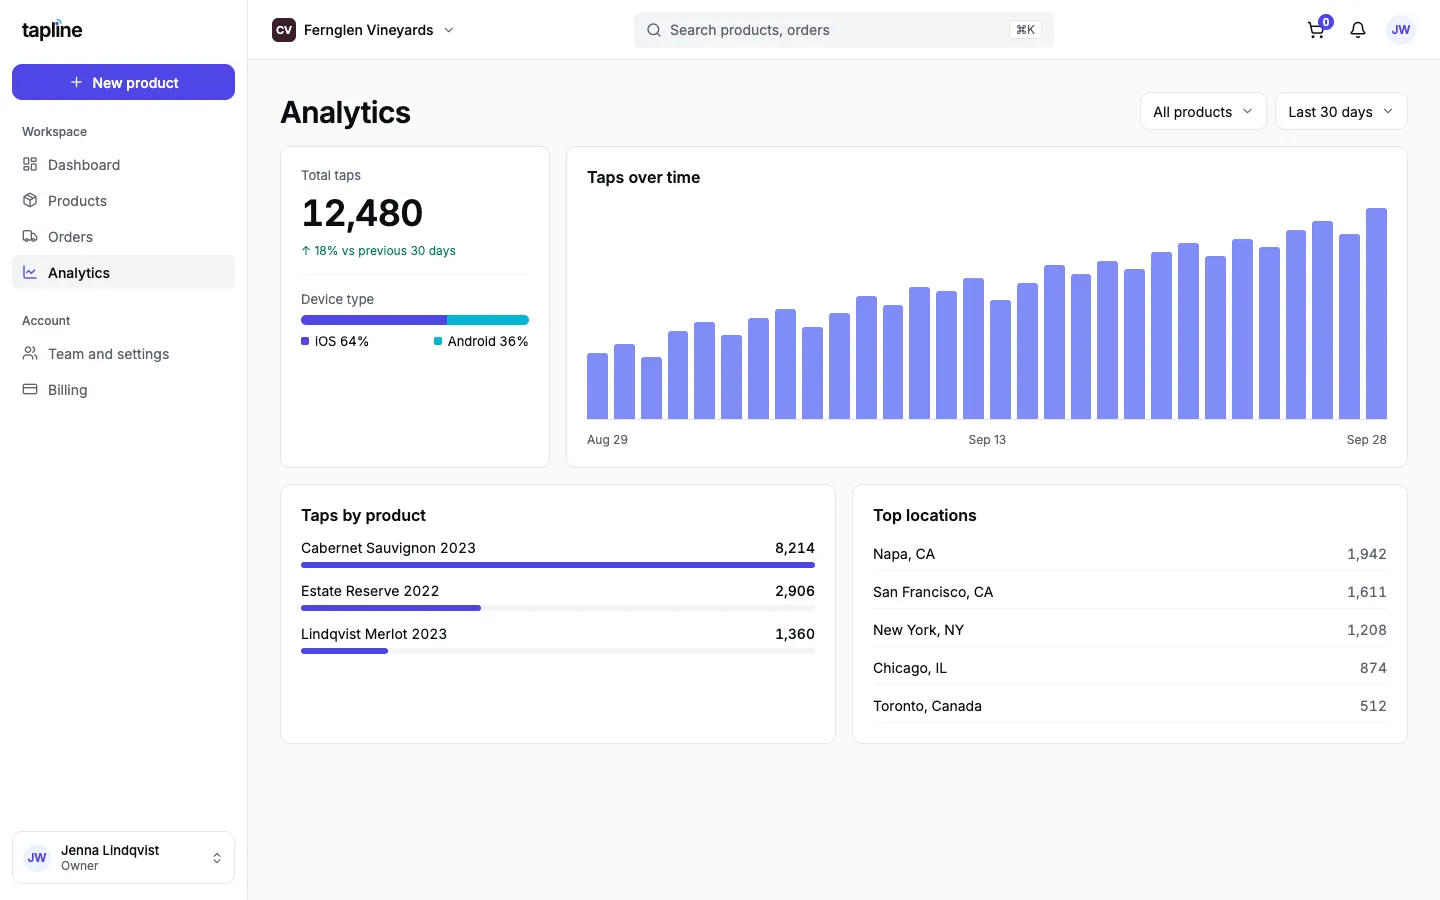The width and height of the screenshot is (1440, 900).
Task: Click the Device type split bar
Action: tap(415, 320)
